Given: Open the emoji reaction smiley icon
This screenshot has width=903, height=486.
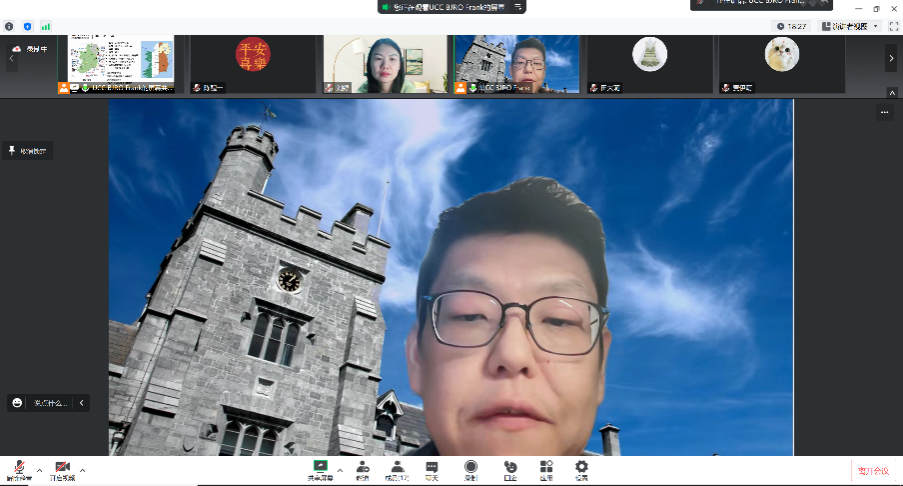Looking at the screenshot, I should pyautogui.click(x=17, y=403).
